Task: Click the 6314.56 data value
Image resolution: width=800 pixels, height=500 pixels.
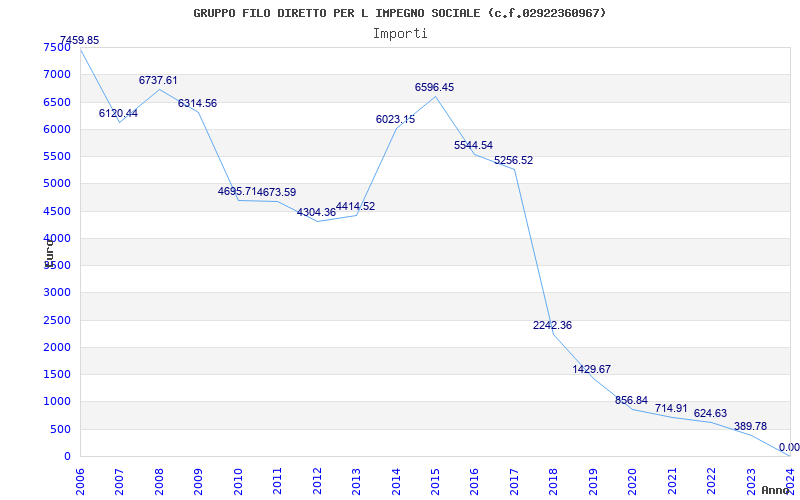Action: click(197, 103)
